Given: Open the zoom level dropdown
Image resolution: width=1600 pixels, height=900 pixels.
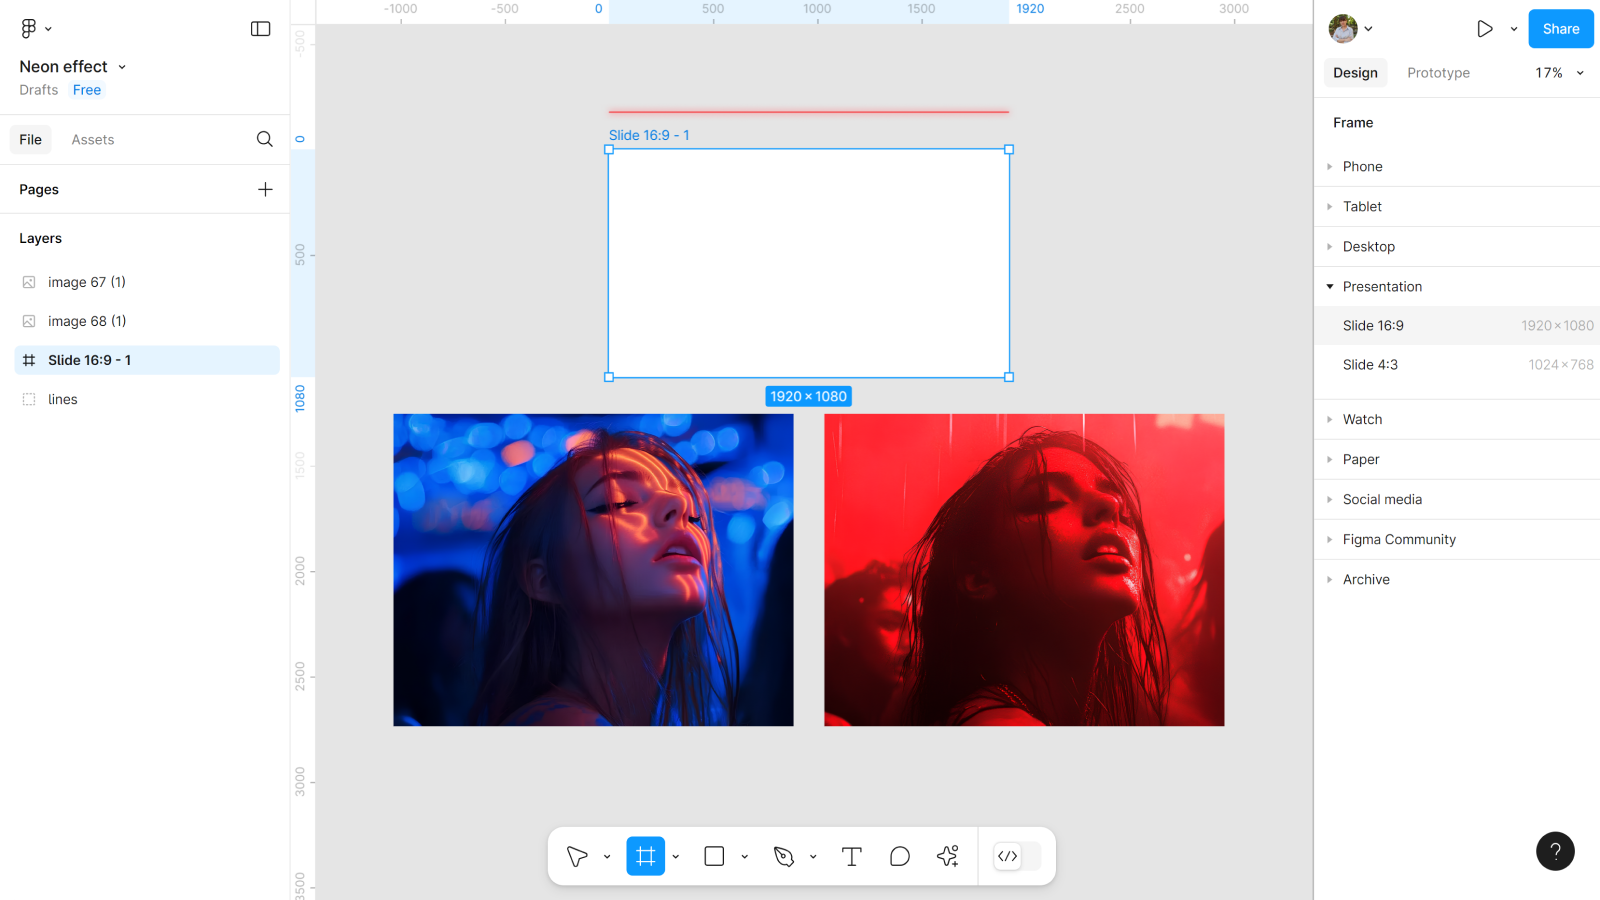Looking at the screenshot, I should click(x=1559, y=73).
